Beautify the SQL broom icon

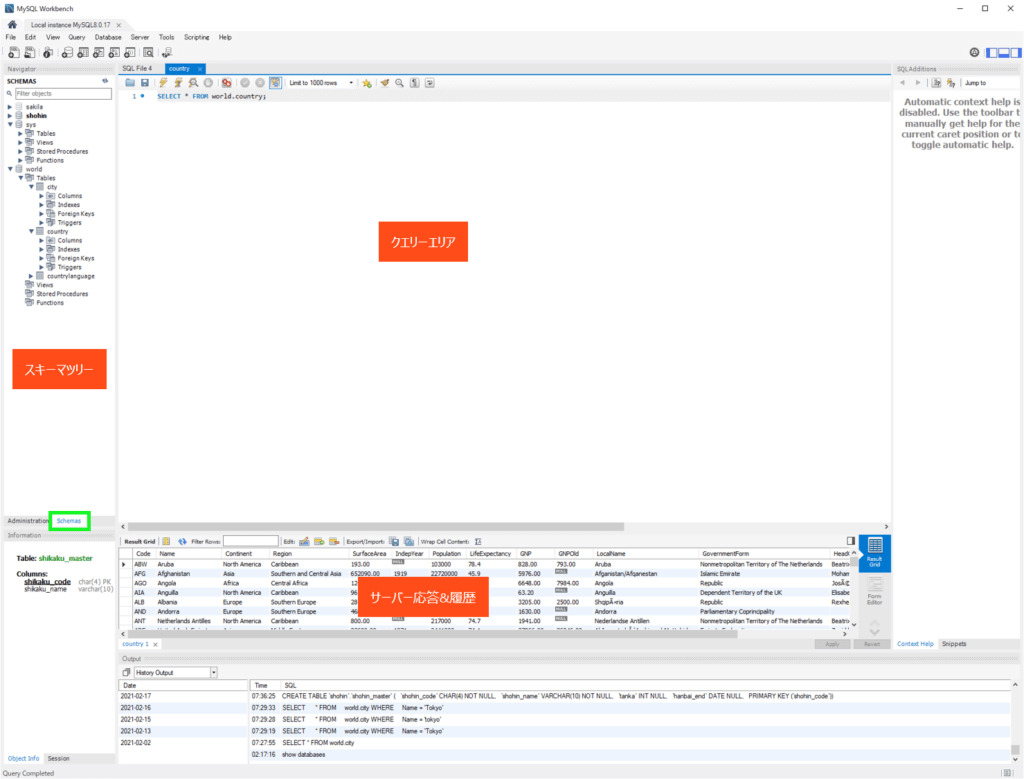click(x=385, y=83)
